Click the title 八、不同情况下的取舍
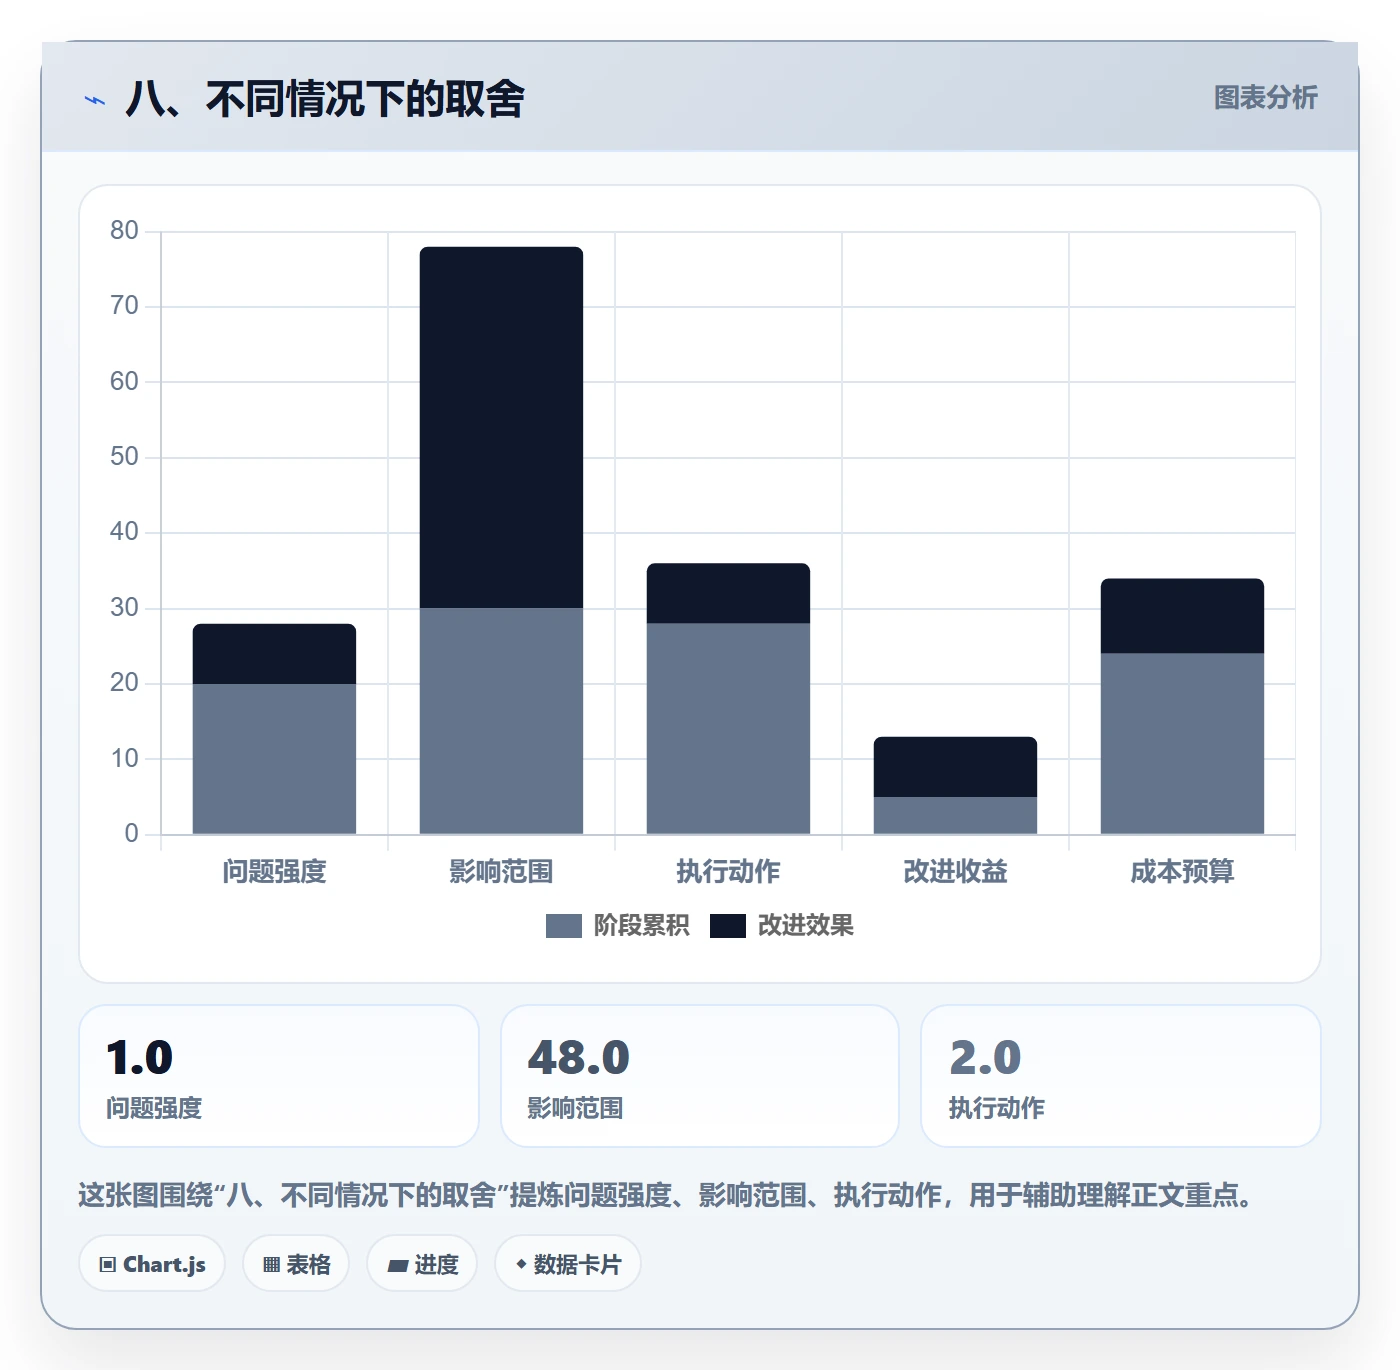Viewport: 1400px width, 1370px height. pos(325,99)
